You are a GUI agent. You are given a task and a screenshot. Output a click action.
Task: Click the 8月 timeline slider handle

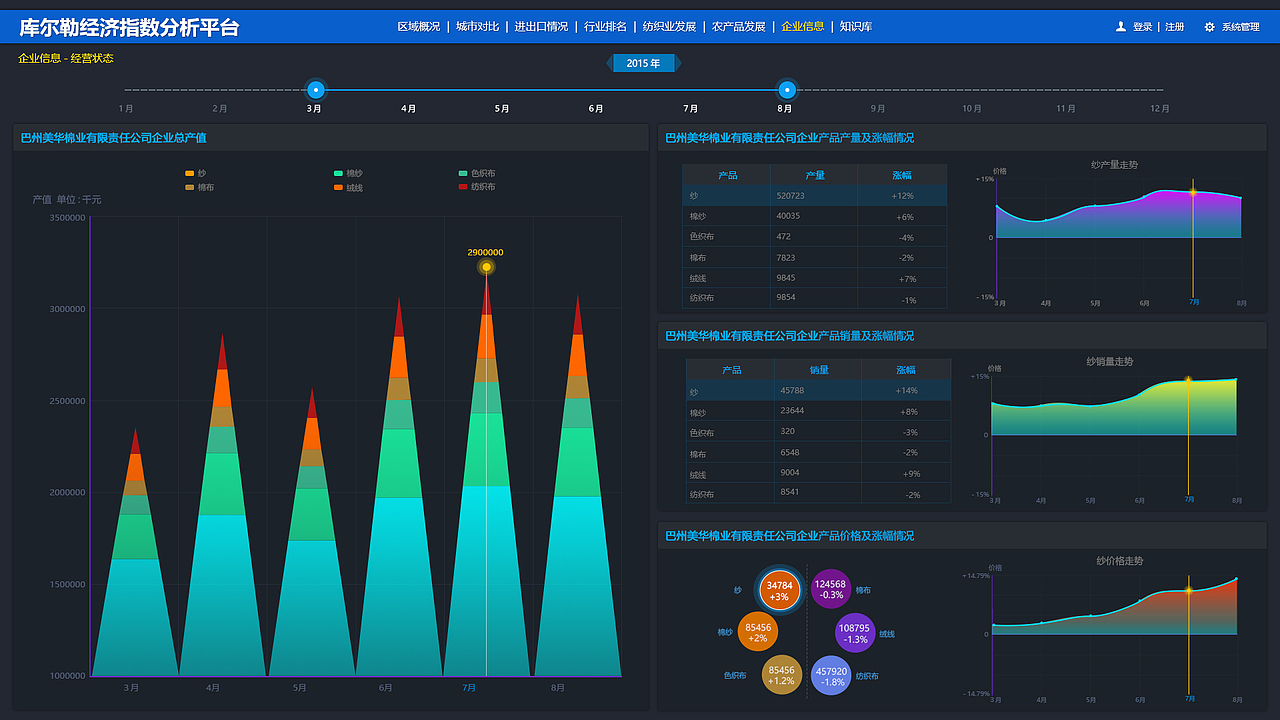[x=787, y=90]
